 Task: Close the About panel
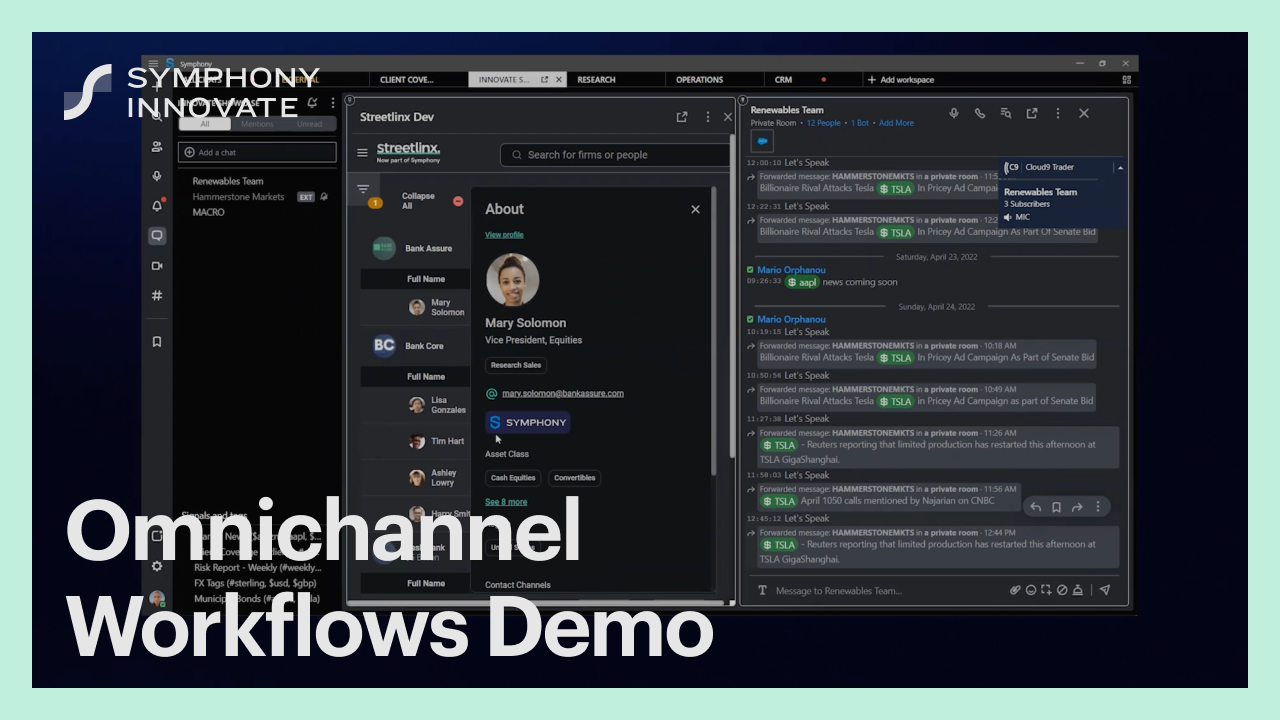695,209
